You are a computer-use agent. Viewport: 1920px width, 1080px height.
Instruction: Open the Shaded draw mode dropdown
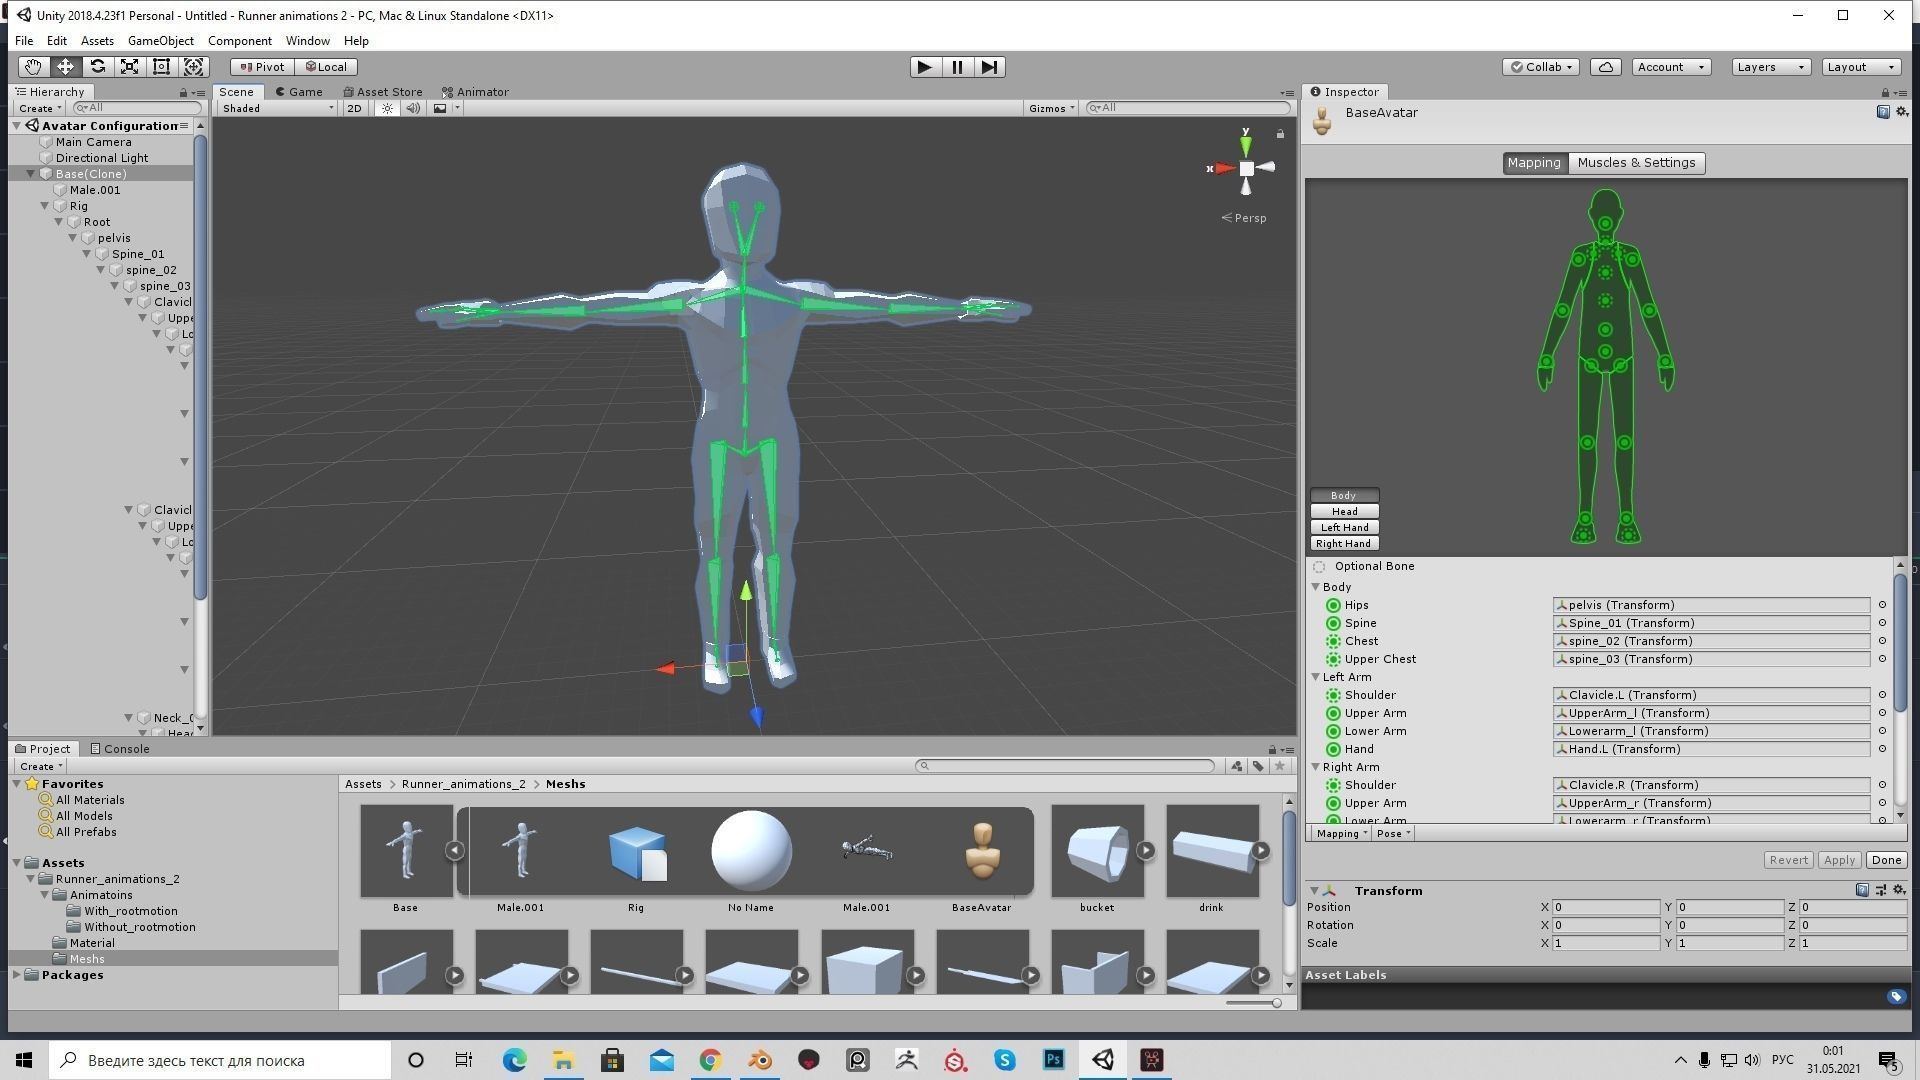pos(277,108)
